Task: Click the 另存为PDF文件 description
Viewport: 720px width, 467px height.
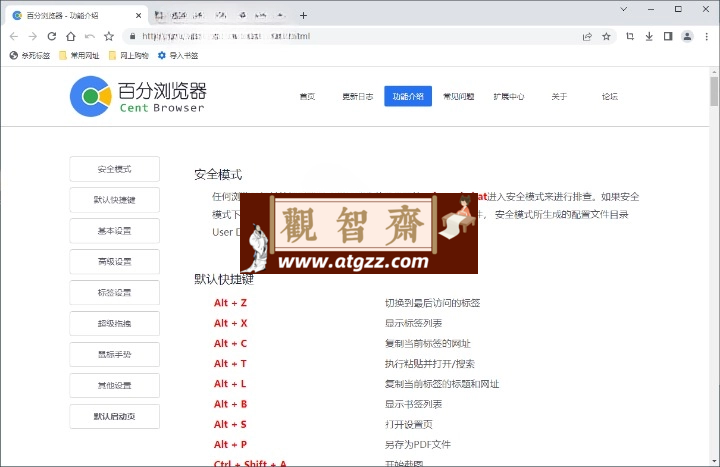Action: click(417, 444)
